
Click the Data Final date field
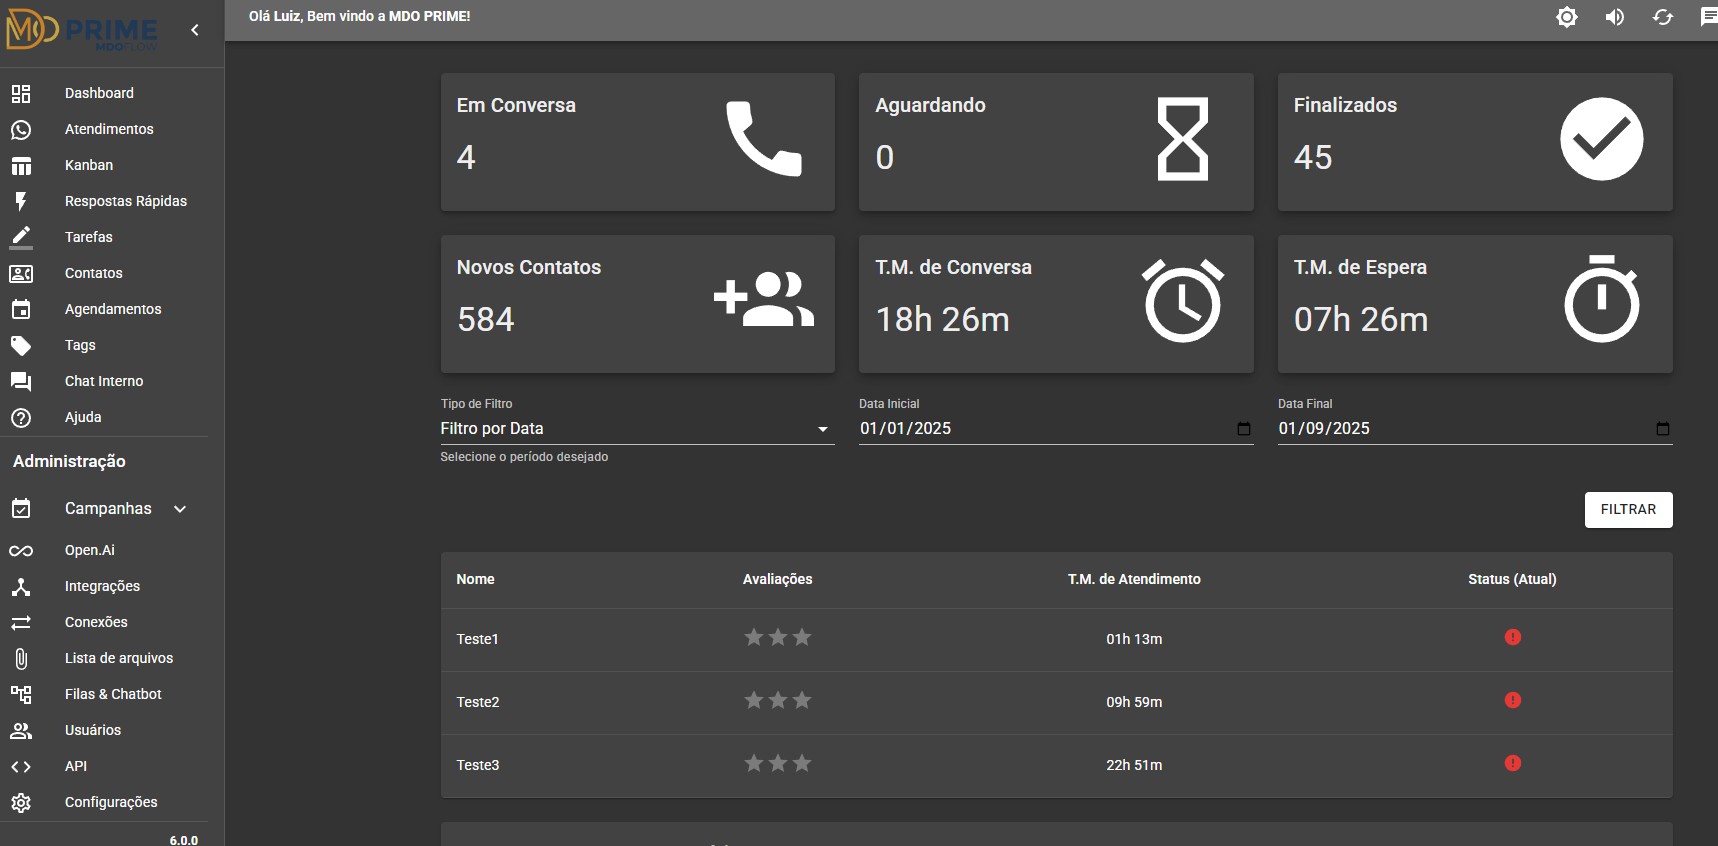click(x=1475, y=429)
